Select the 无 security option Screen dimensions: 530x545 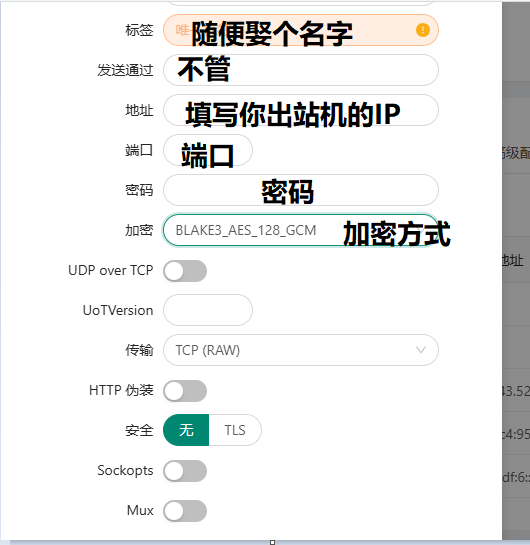(x=186, y=430)
